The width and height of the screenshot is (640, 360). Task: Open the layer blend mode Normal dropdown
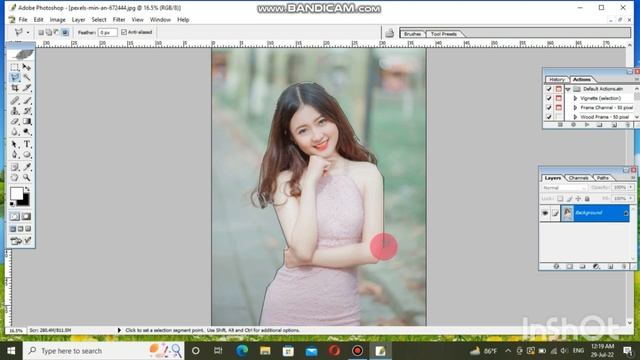tap(564, 188)
